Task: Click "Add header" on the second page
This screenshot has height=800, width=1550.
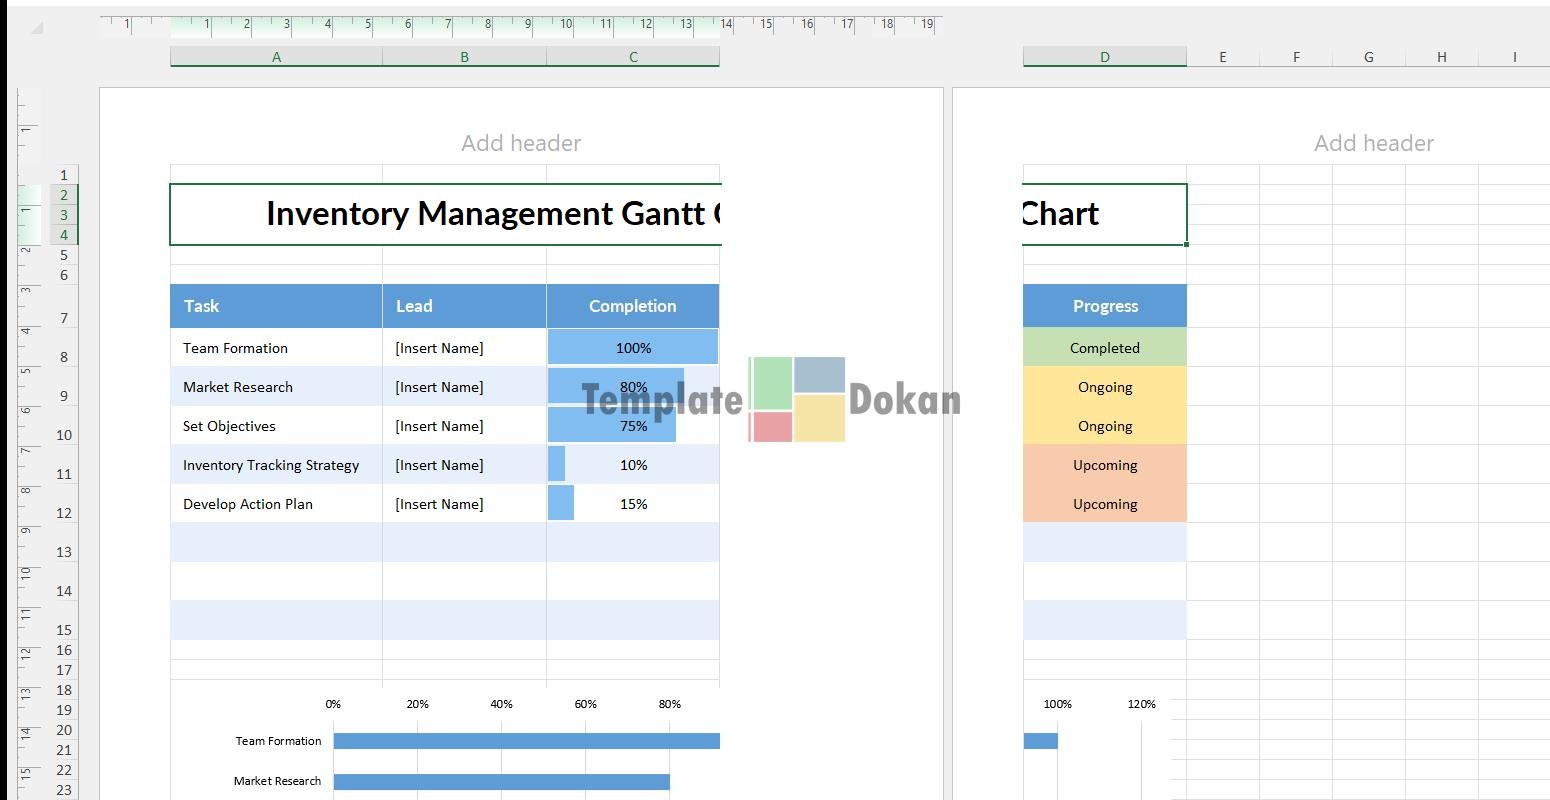Action: pyautogui.click(x=1373, y=143)
